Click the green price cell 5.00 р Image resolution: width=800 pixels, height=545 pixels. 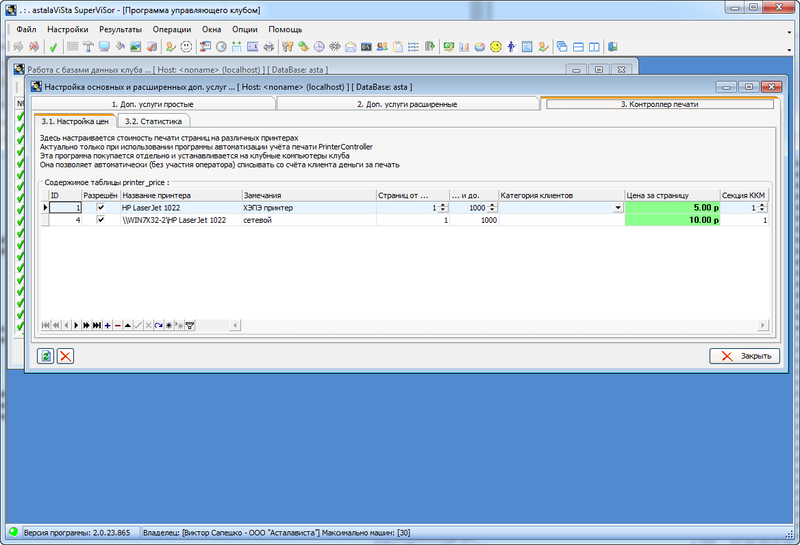pos(672,208)
